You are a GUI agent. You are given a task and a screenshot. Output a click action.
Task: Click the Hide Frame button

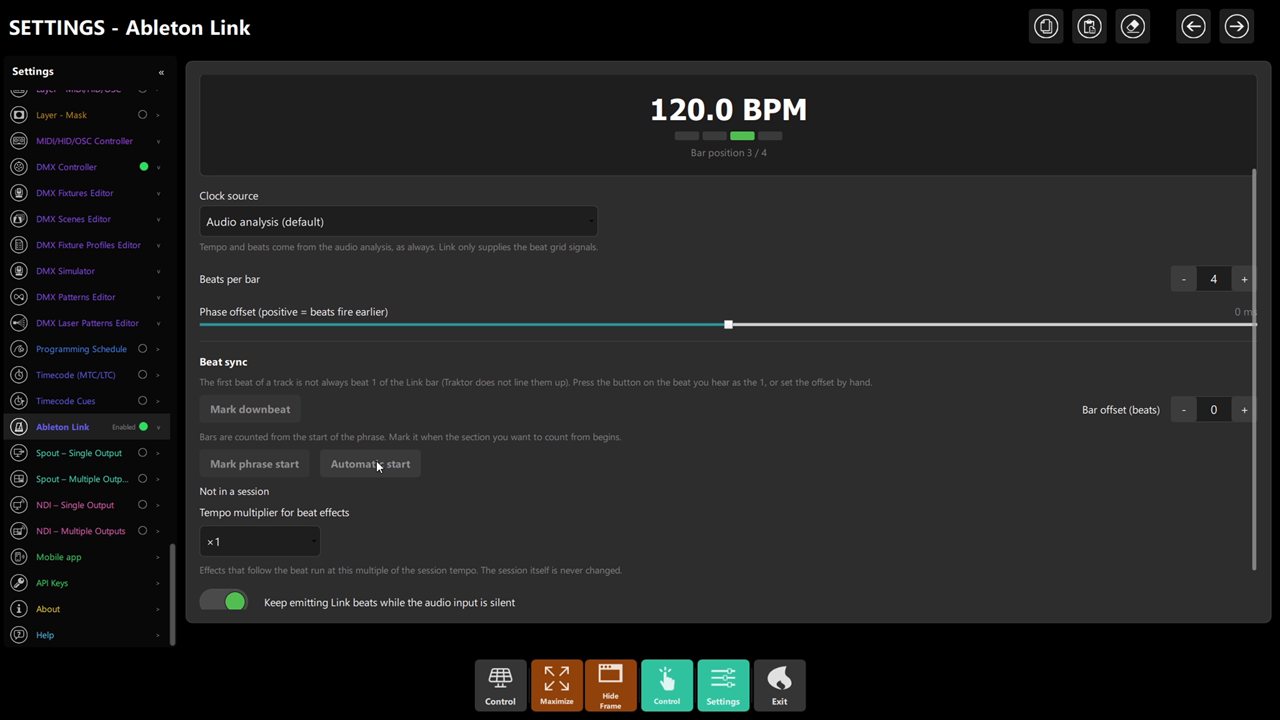click(610, 685)
